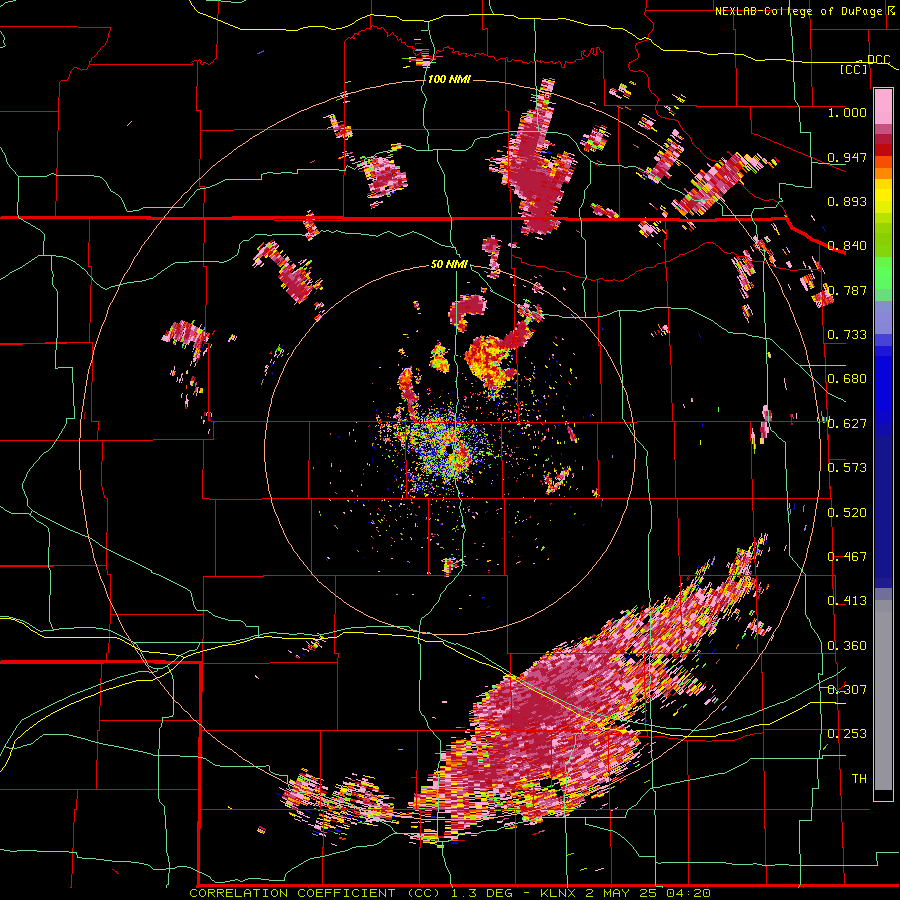
Task: Click the 2 MAY 25 04:20 timestamp
Action: pyautogui.click(x=647, y=893)
